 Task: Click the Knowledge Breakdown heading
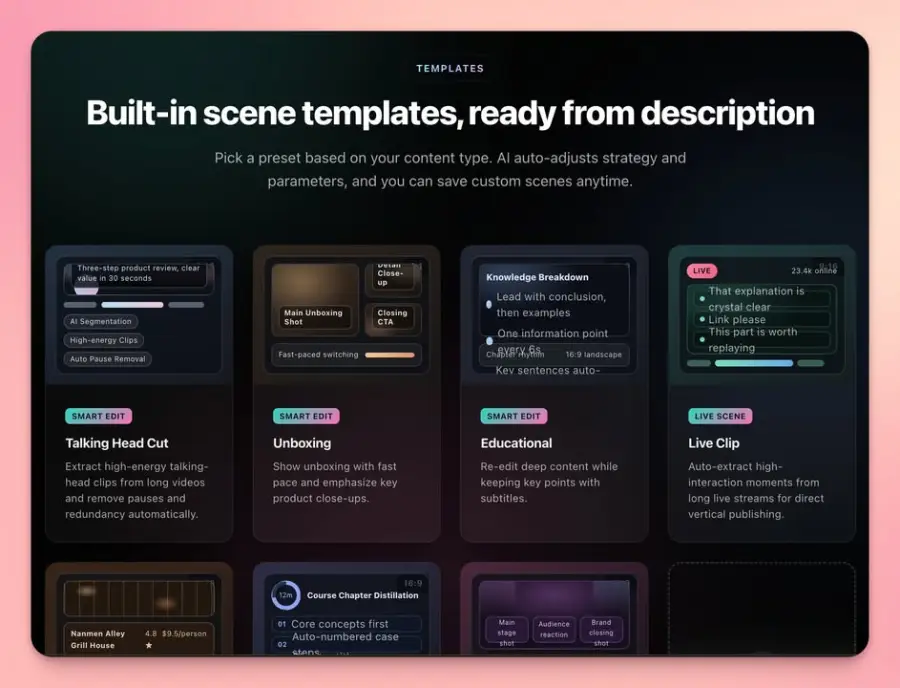[537, 277]
